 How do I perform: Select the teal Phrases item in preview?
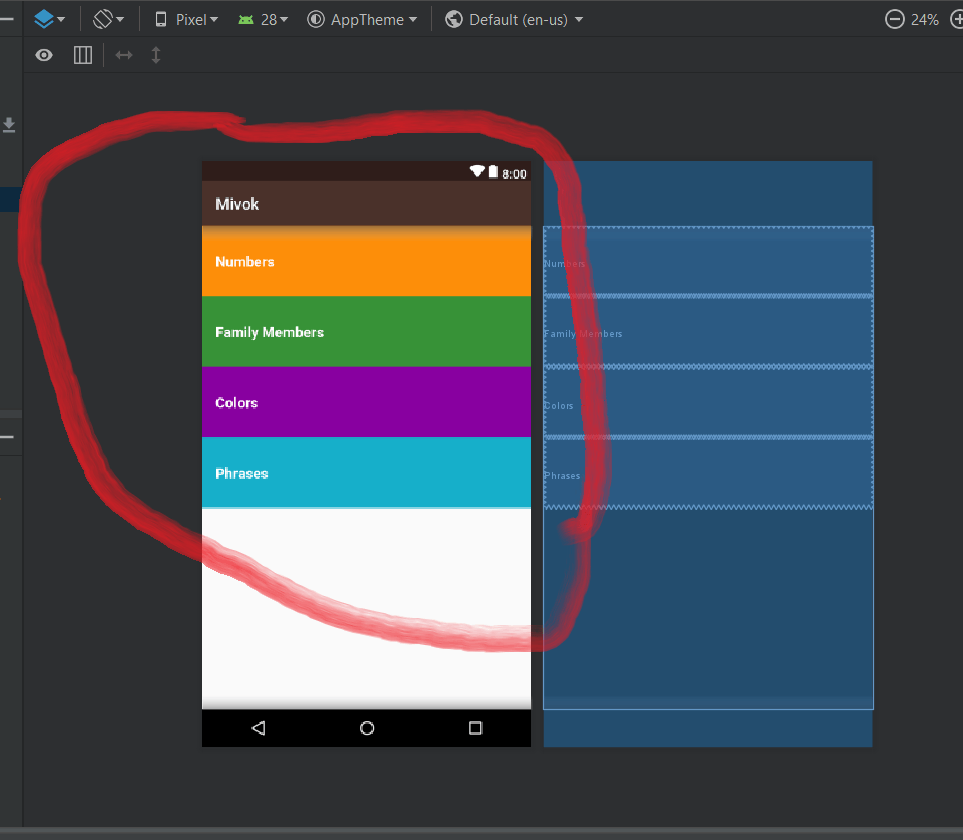pyautogui.click(x=366, y=473)
